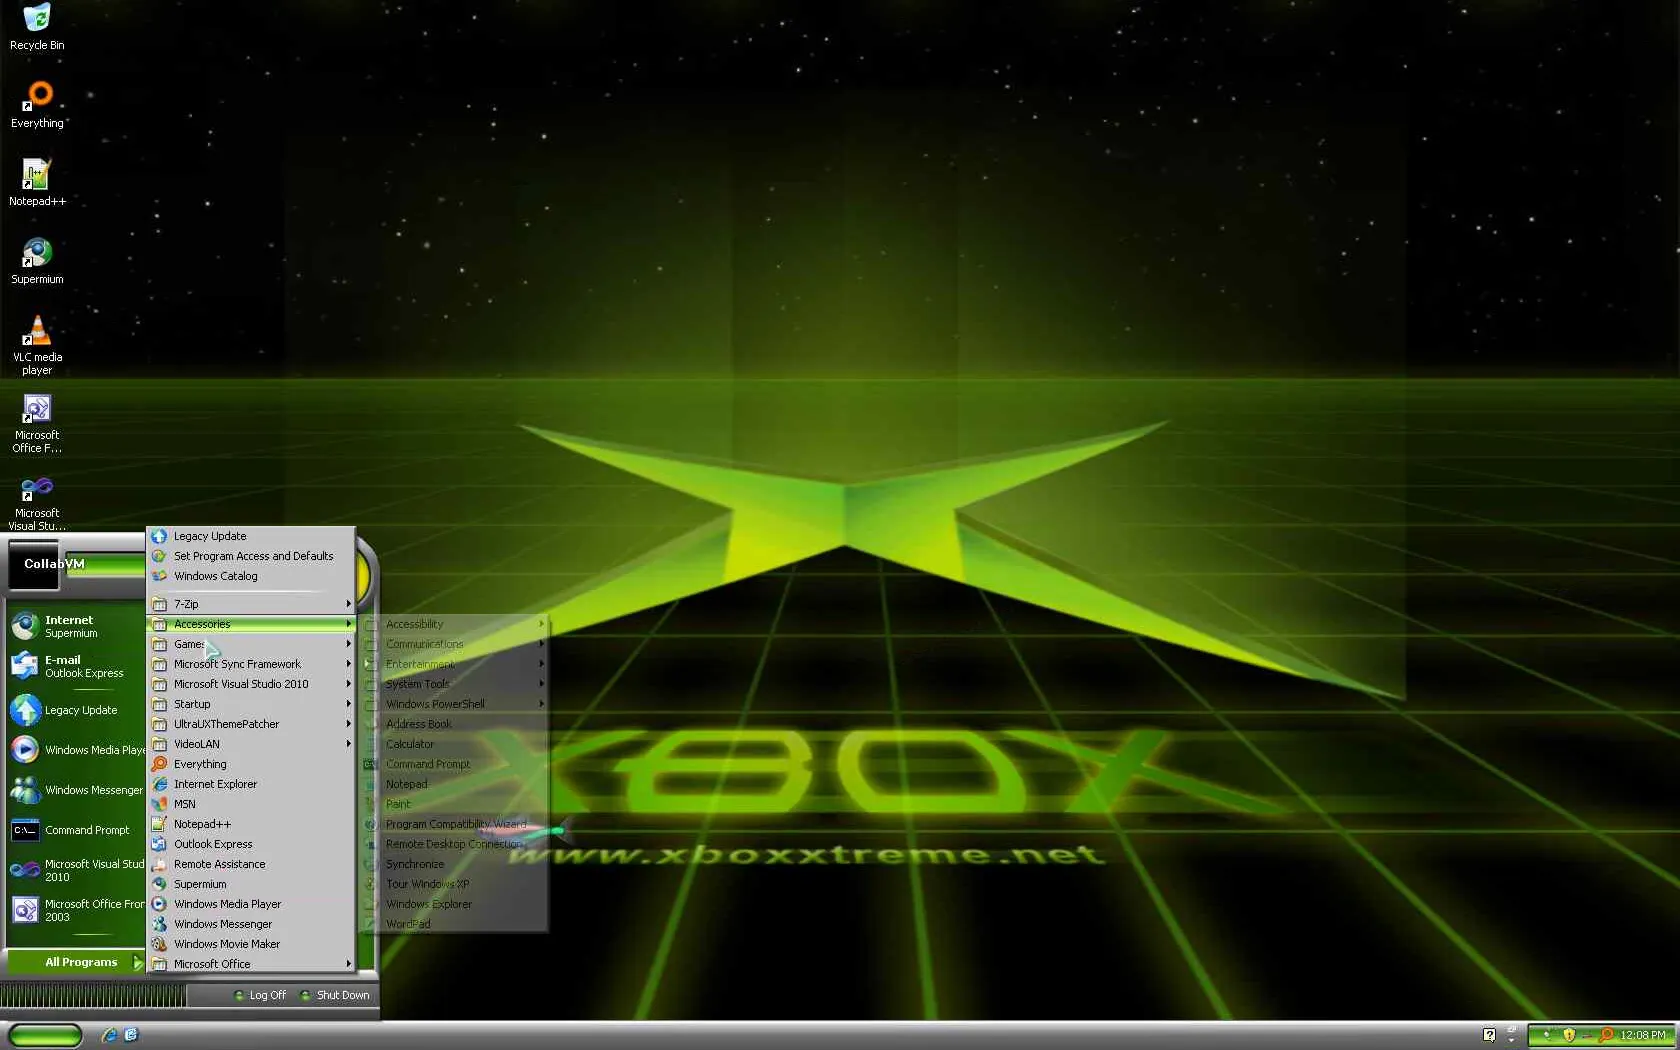The height and width of the screenshot is (1050, 1680).
Task: Select the highlighted Accessories menu entry
Action: click(251, 624)
